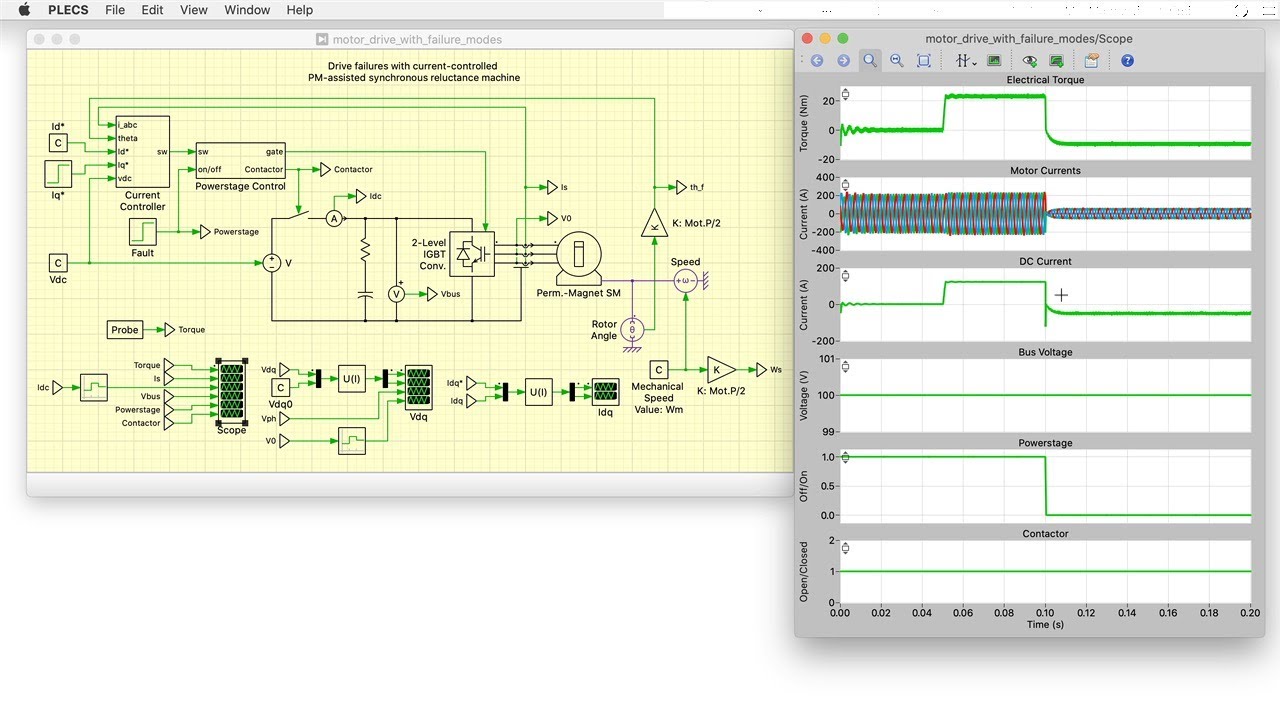1280x720 pixels.
Task: Click the zoom to fit icon
Action: pos(923,61)
